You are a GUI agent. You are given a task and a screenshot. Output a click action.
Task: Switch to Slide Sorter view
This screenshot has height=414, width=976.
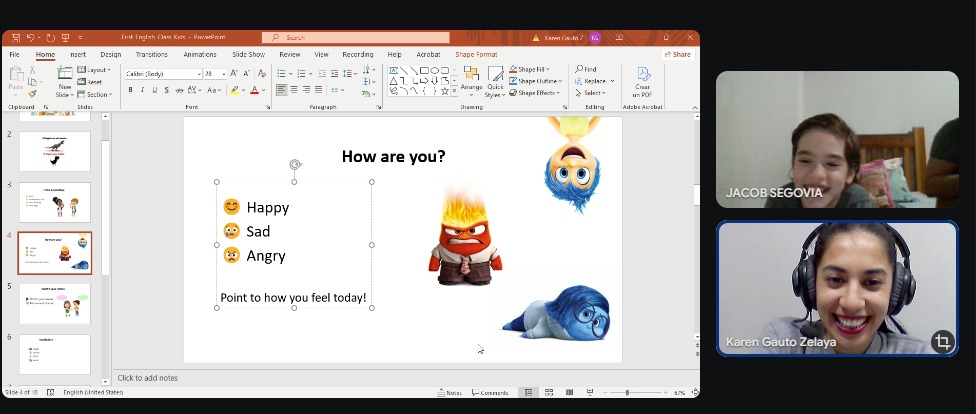click(549, 393)
